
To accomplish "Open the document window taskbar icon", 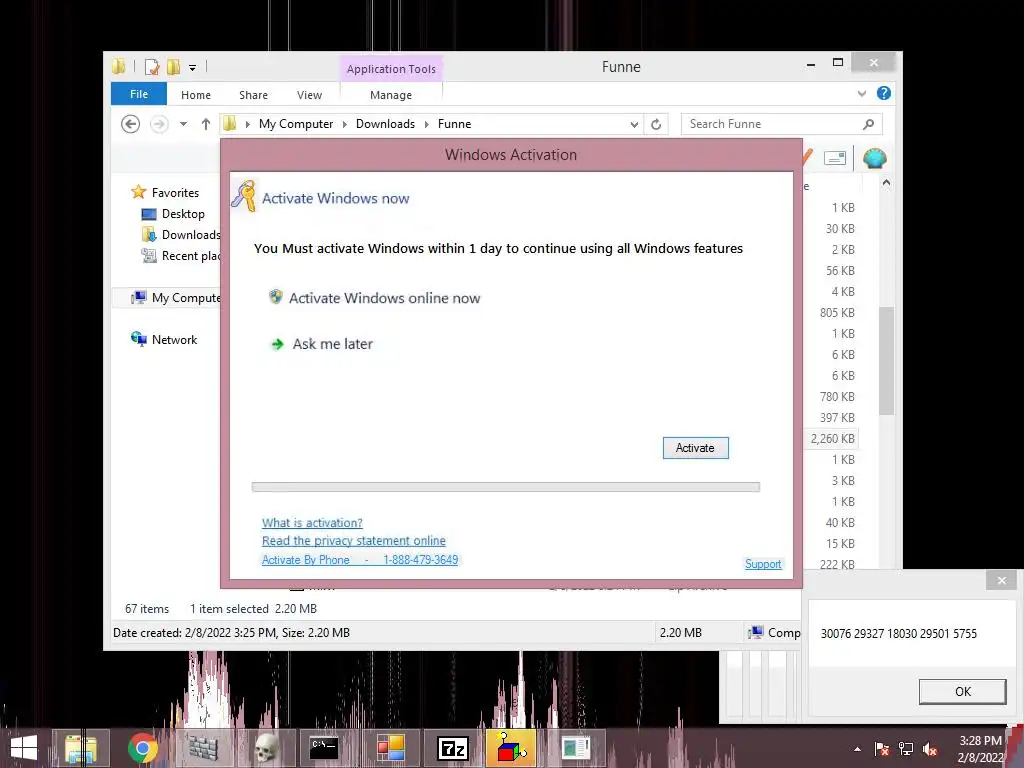I will [575, 748].
